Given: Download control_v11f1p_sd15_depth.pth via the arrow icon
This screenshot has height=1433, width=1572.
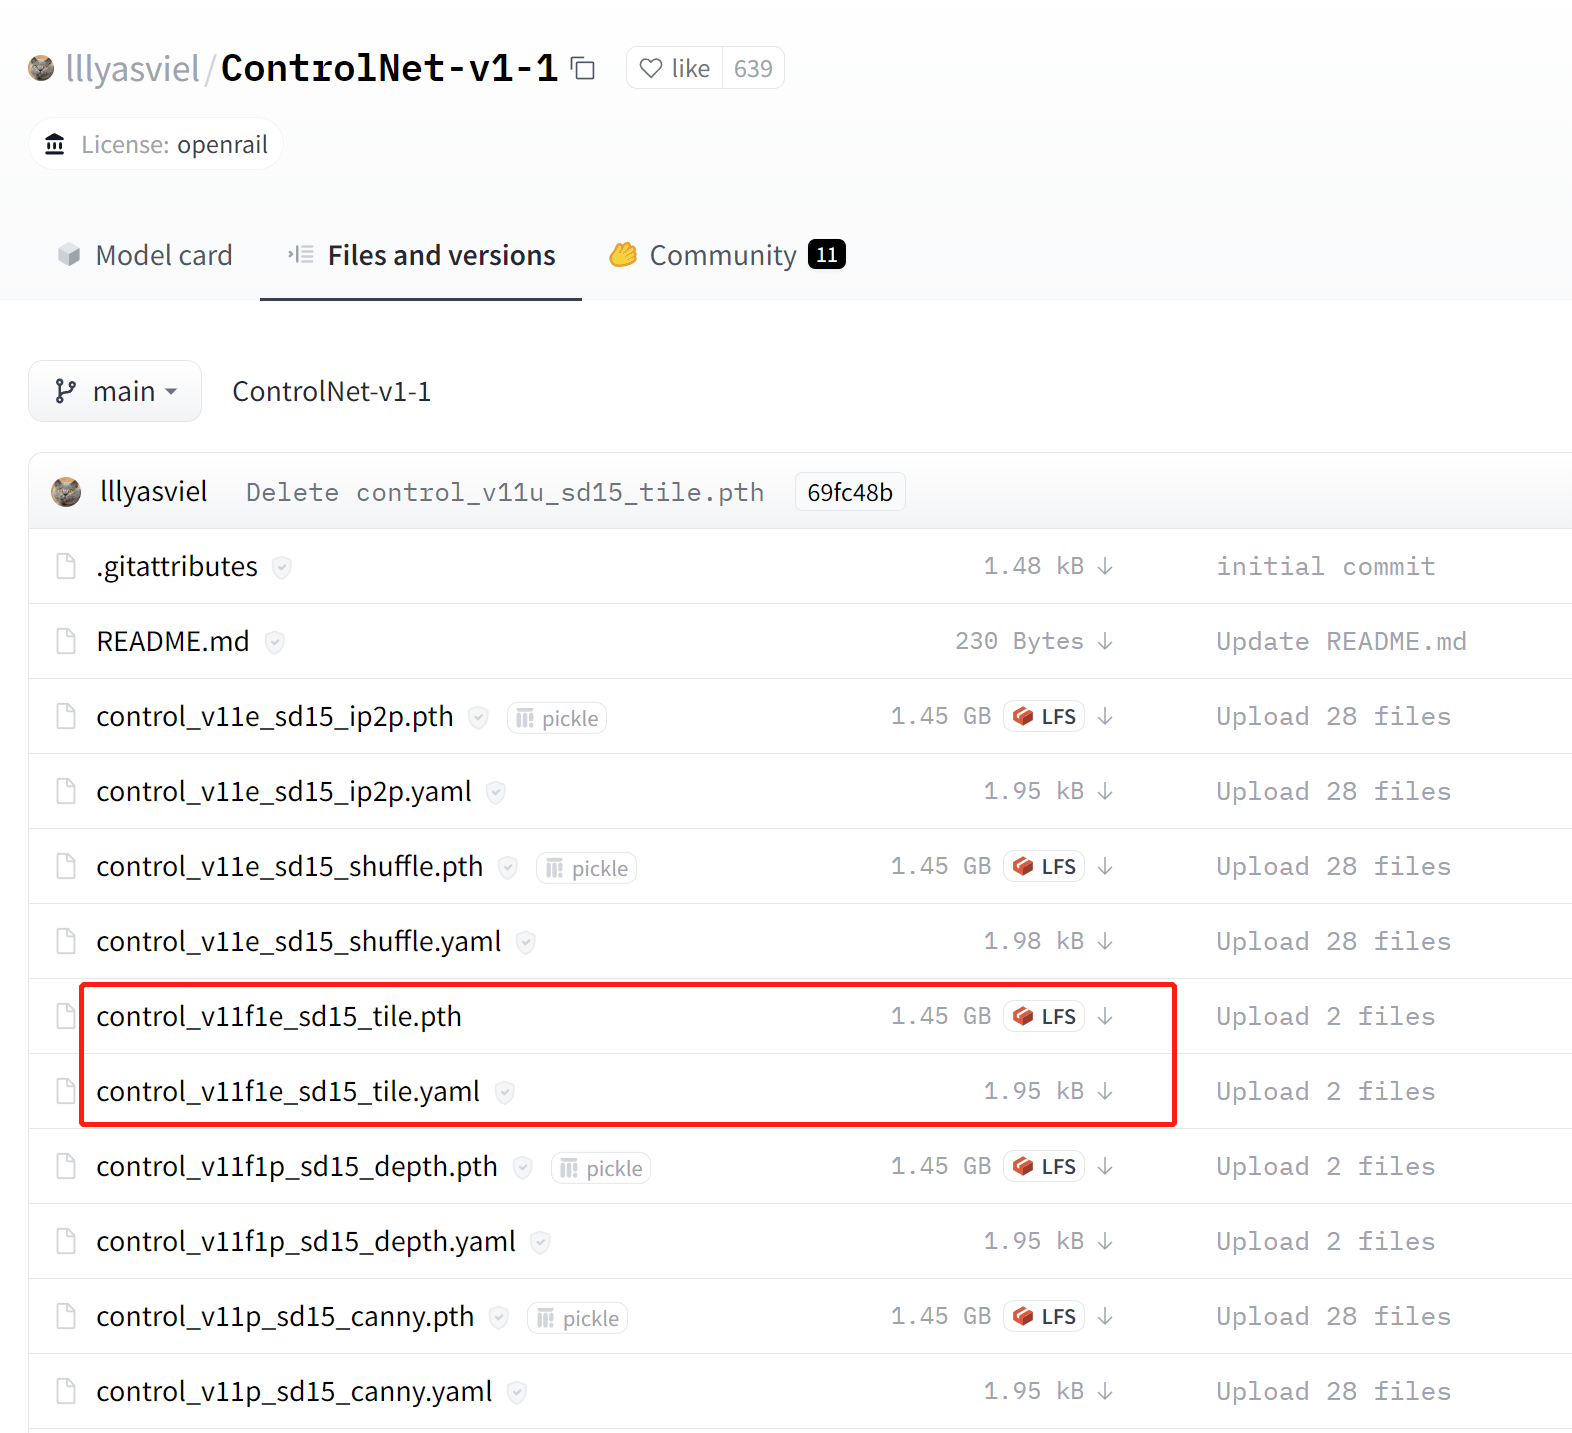Looking at the screenshot, I should [1105, 1166].
